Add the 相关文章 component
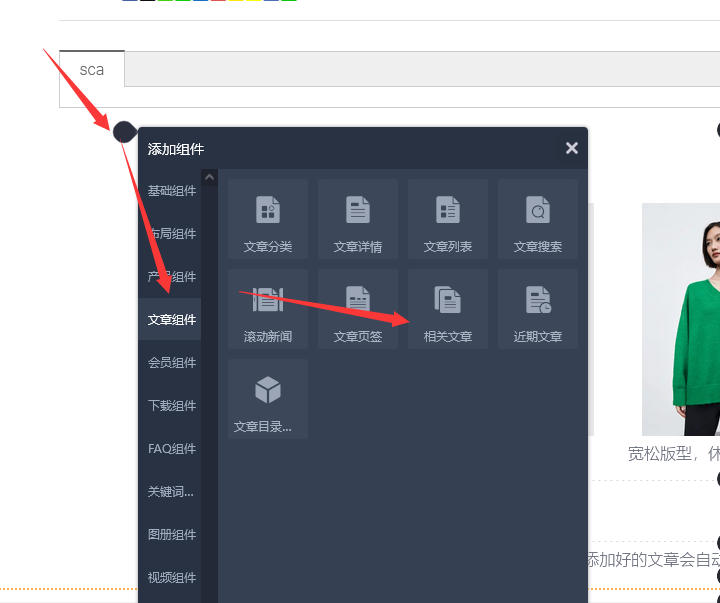The image size is (720, 603). tap(448, 309)
